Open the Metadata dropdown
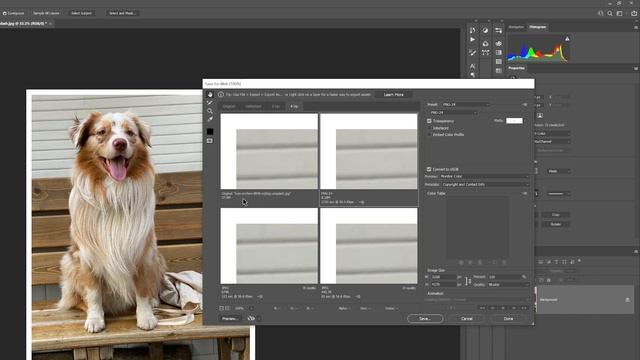This screenshot has height=360, width=640. (485, 184)
